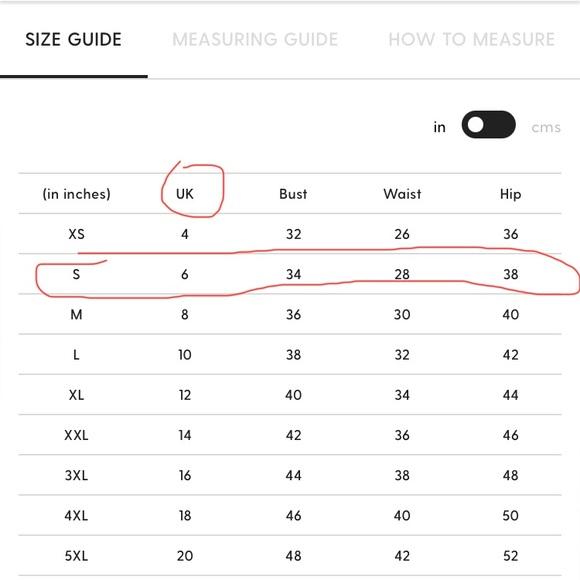Toggle the in/cms unit switch
This screenshot has height=580, width=580.
click(x=489, y=124)
